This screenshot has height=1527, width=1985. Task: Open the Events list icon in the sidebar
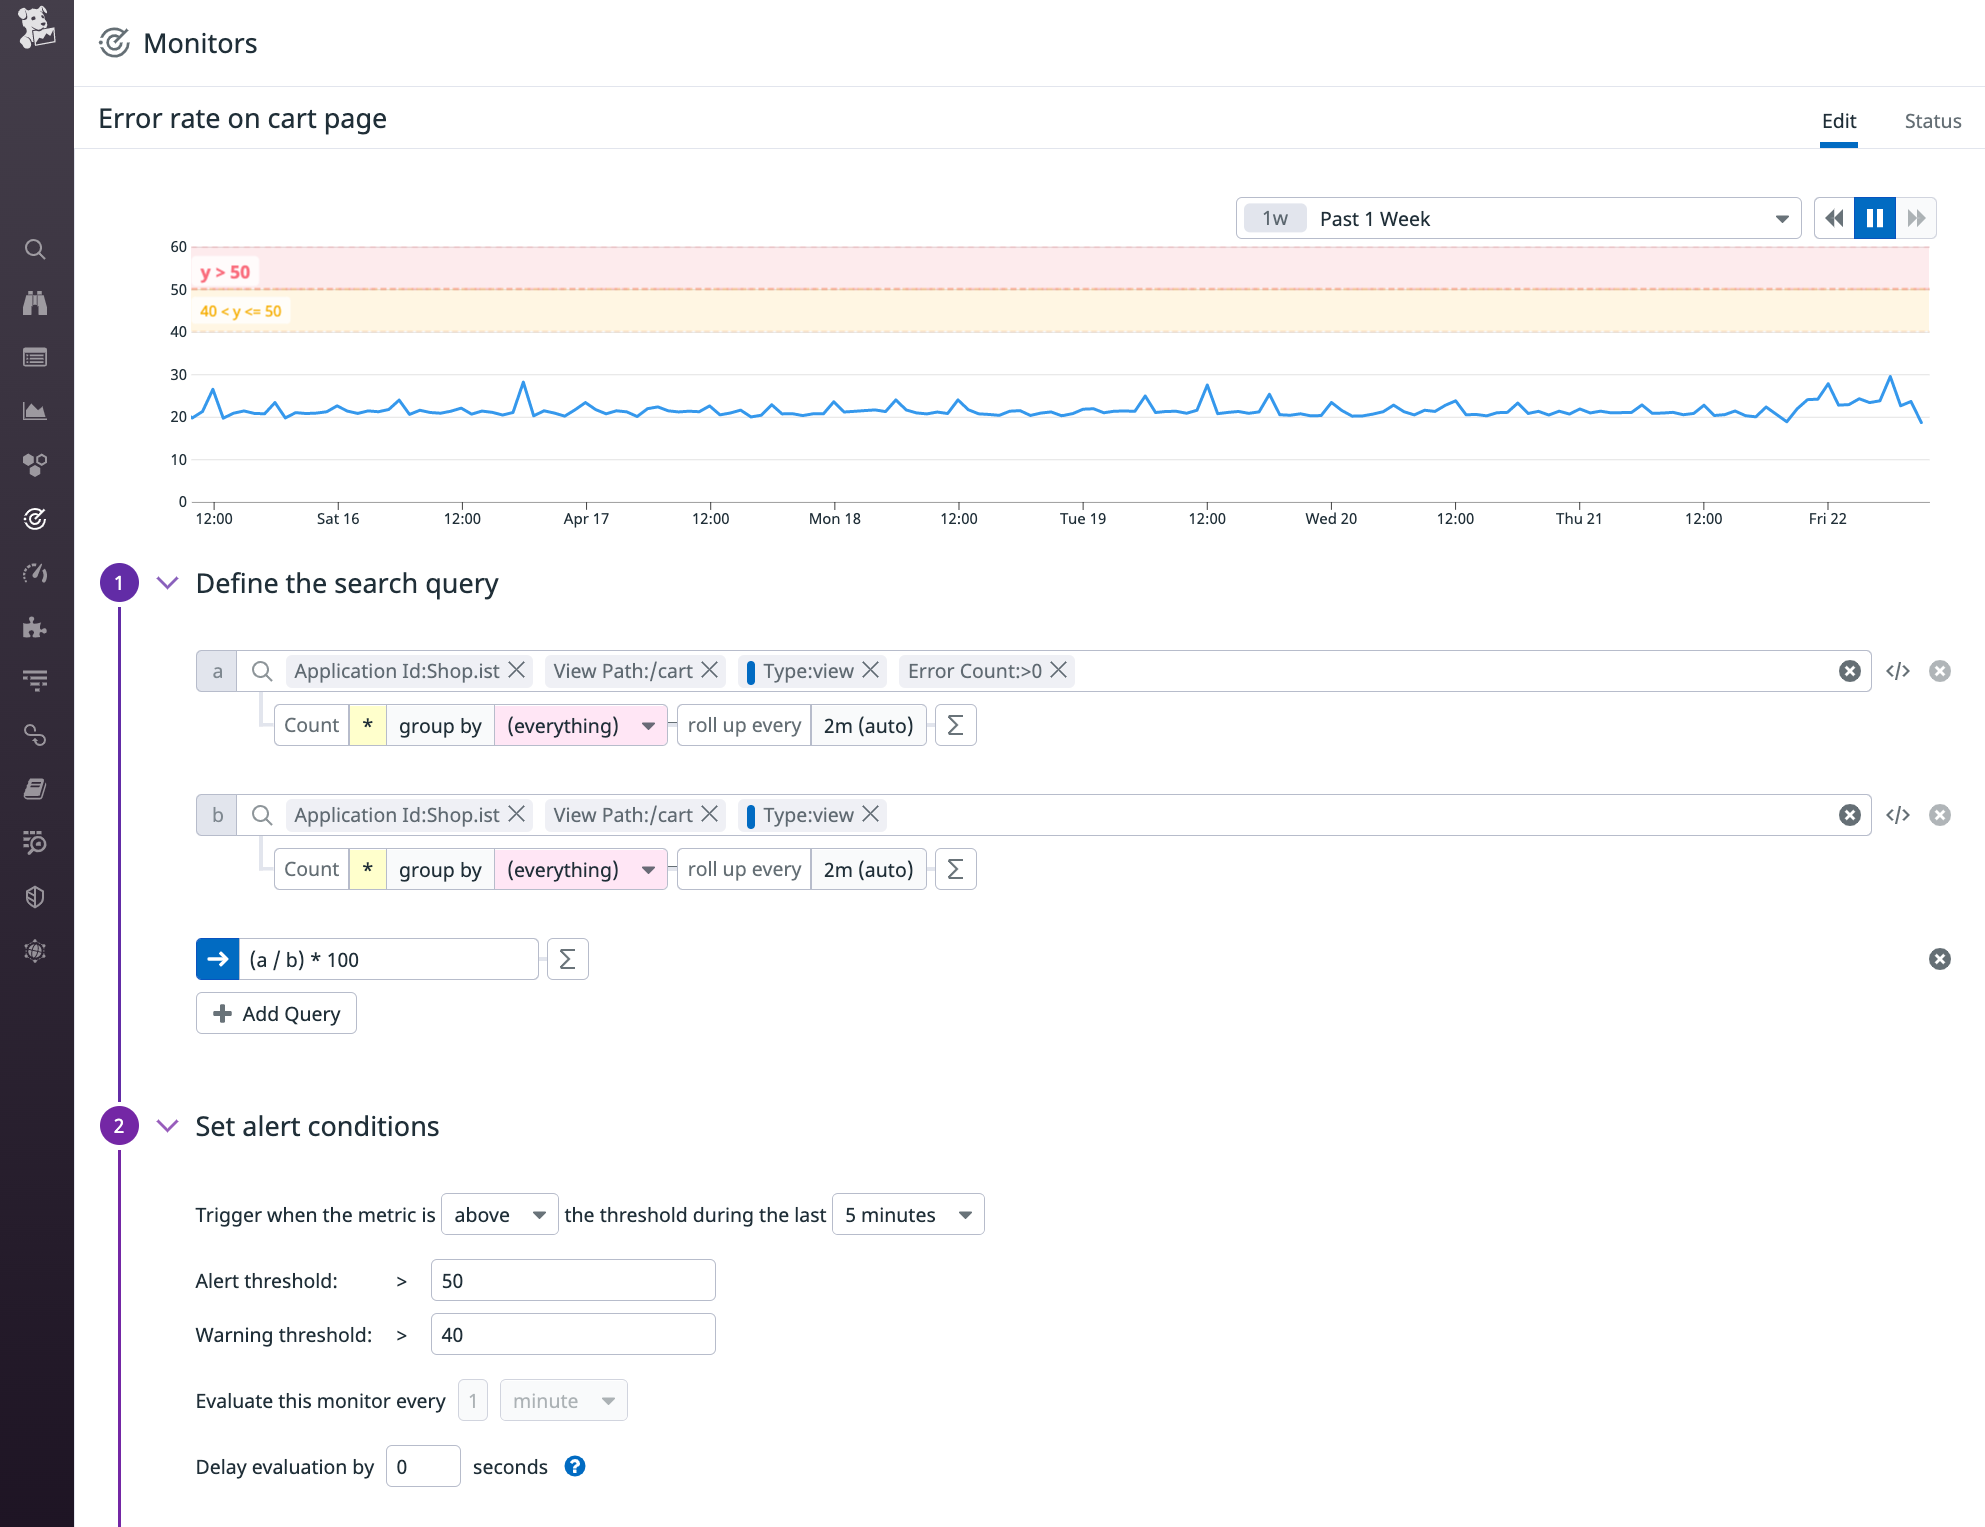coord(35,357)
